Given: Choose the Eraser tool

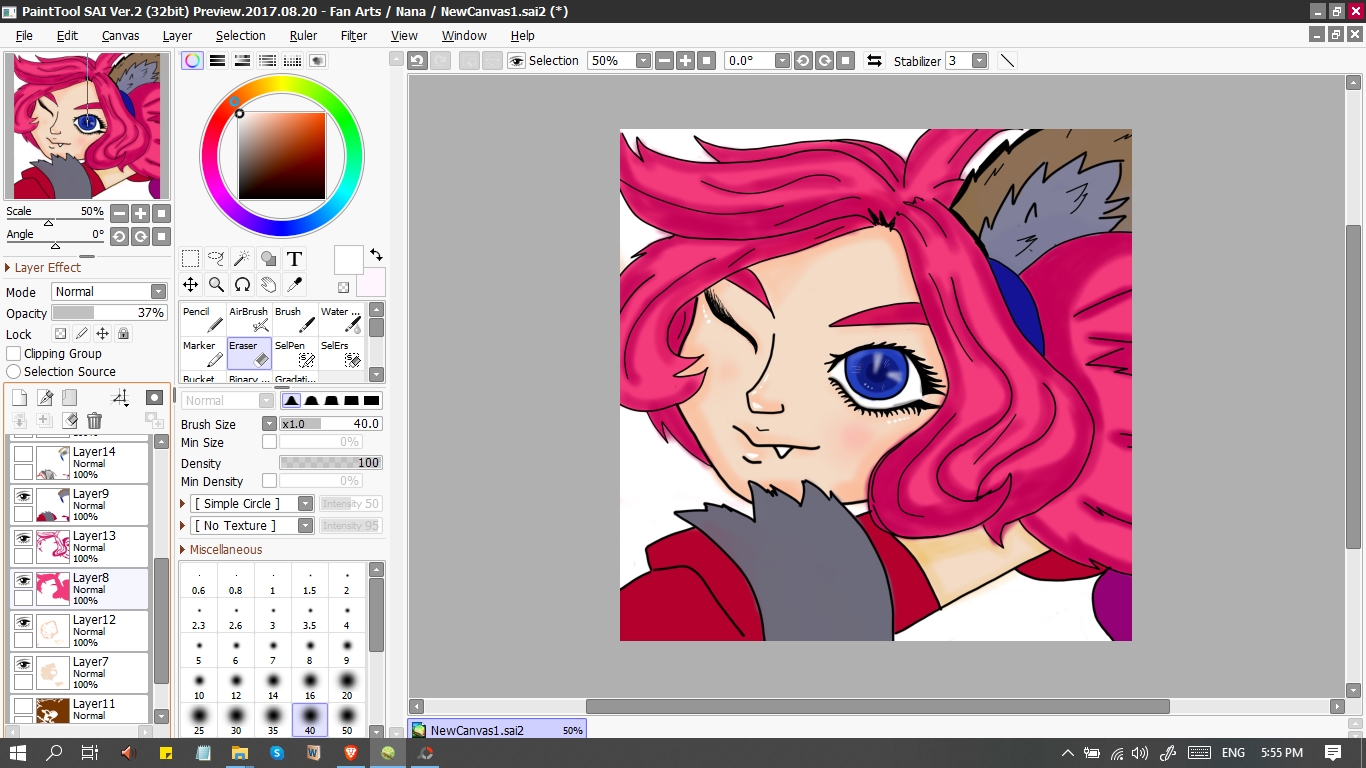Looking at the screenshot, I should (249, 354).
